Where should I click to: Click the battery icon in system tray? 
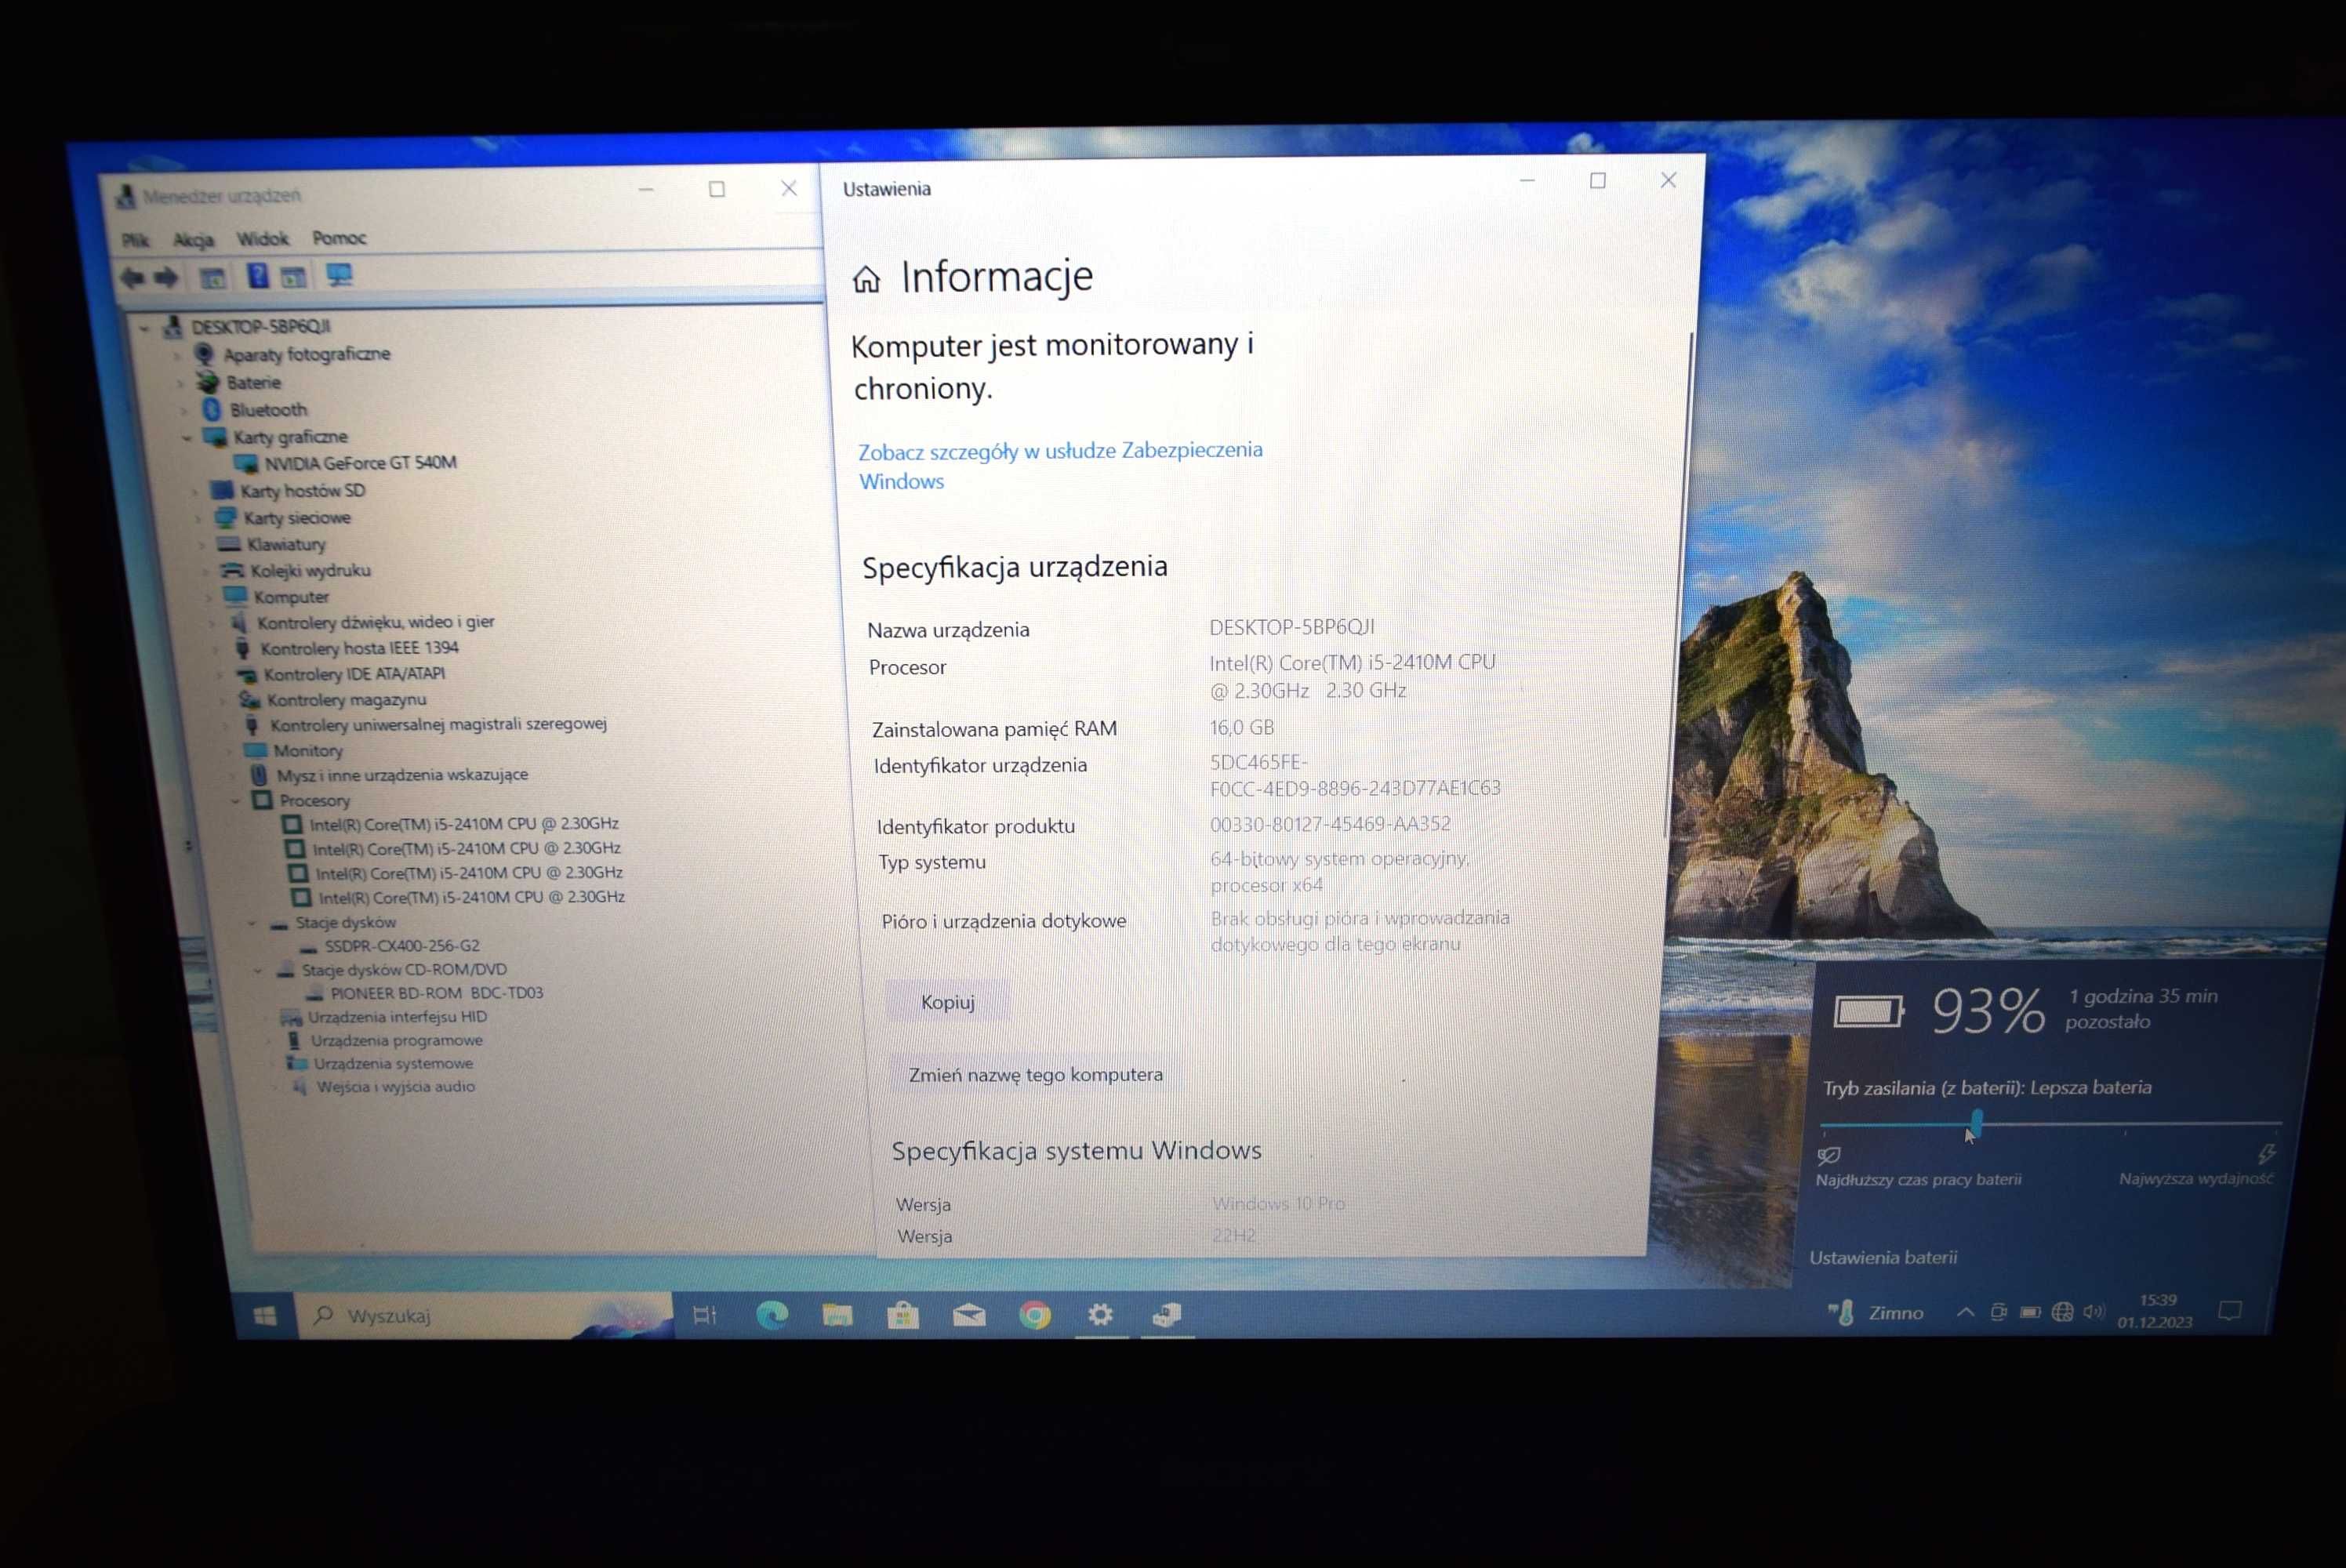(x=2030, y=1312)
